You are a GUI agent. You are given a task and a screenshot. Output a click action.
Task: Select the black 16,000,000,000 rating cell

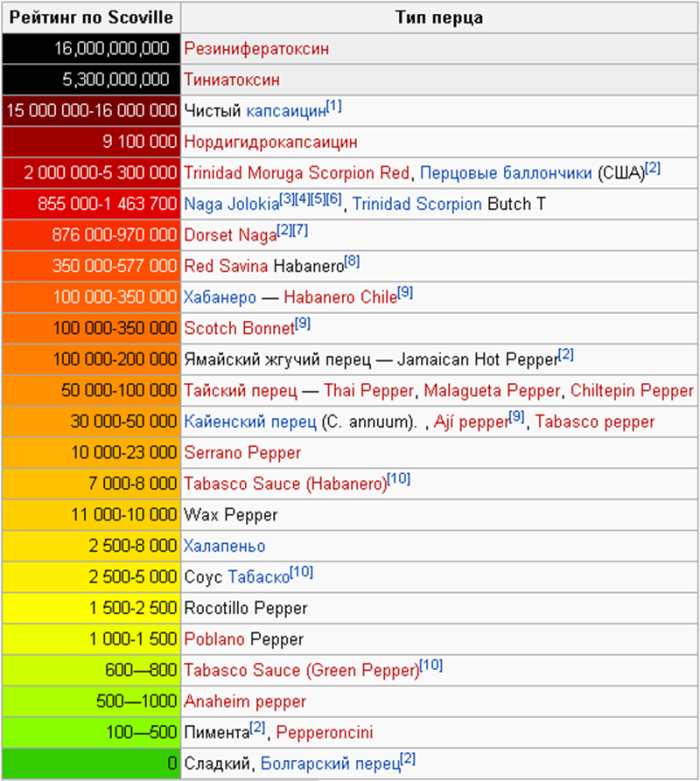point(91,48)
